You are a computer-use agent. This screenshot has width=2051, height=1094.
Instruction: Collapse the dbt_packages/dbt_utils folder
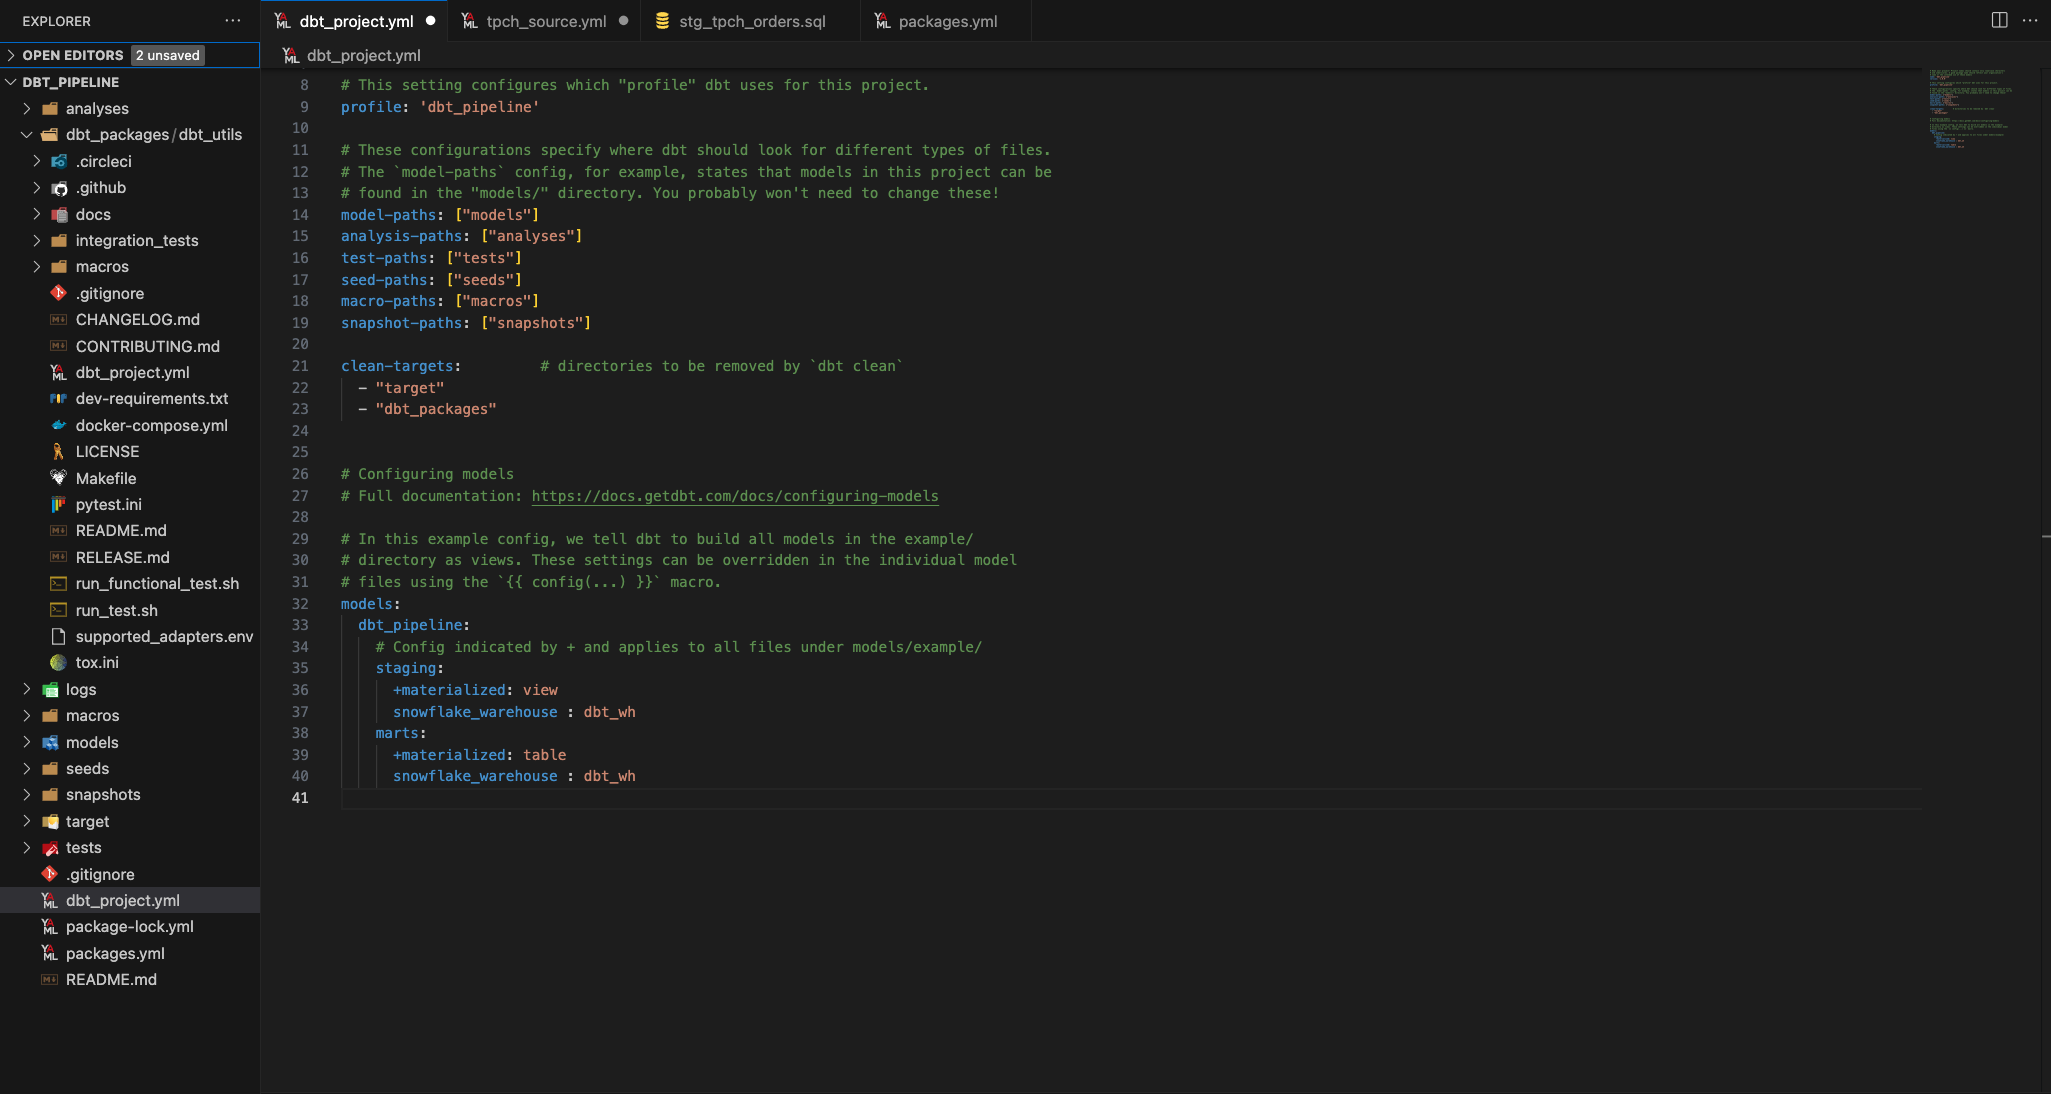point(27,134)
